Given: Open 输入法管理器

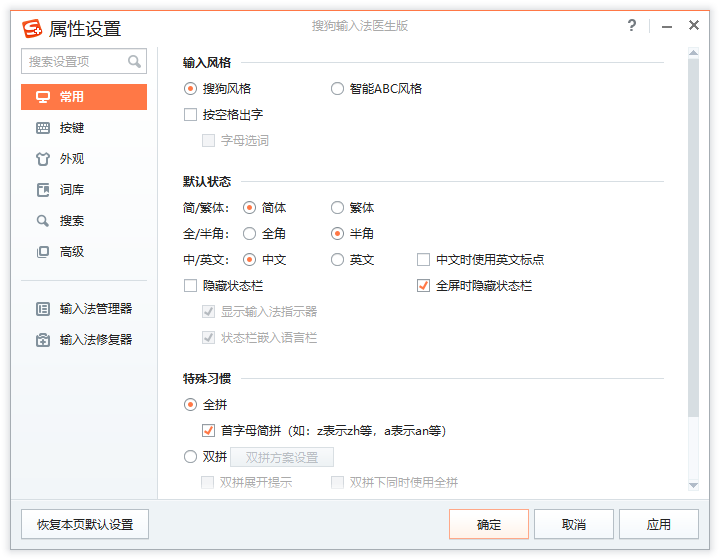Looking at the screenshot, I should 84,309.
